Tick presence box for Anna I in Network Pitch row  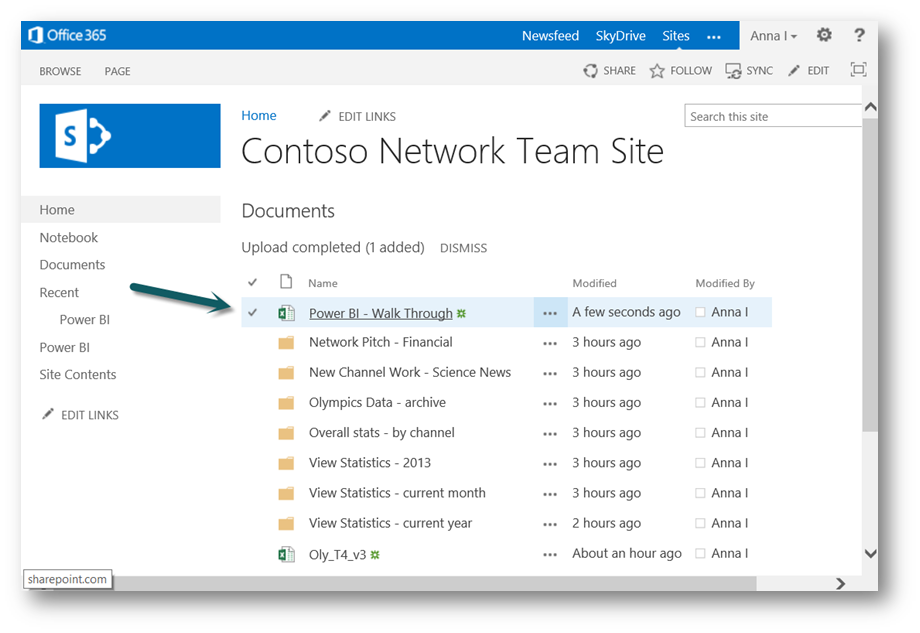click(x=700, y=342)
